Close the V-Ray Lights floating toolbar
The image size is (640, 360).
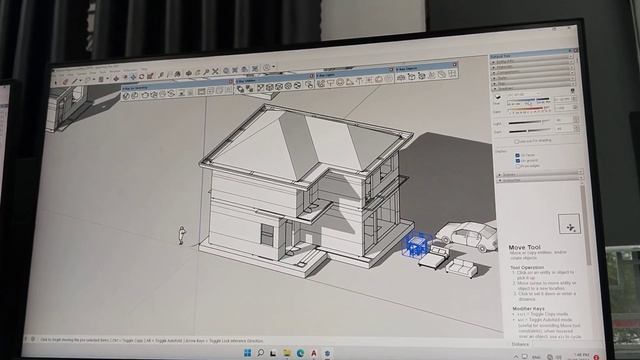[391, 69]
